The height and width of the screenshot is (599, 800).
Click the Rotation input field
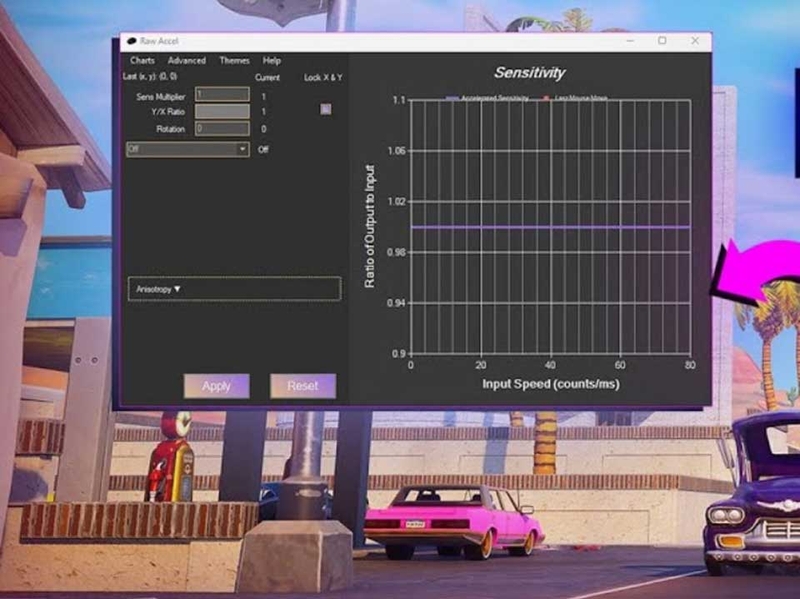pos(222,129)
